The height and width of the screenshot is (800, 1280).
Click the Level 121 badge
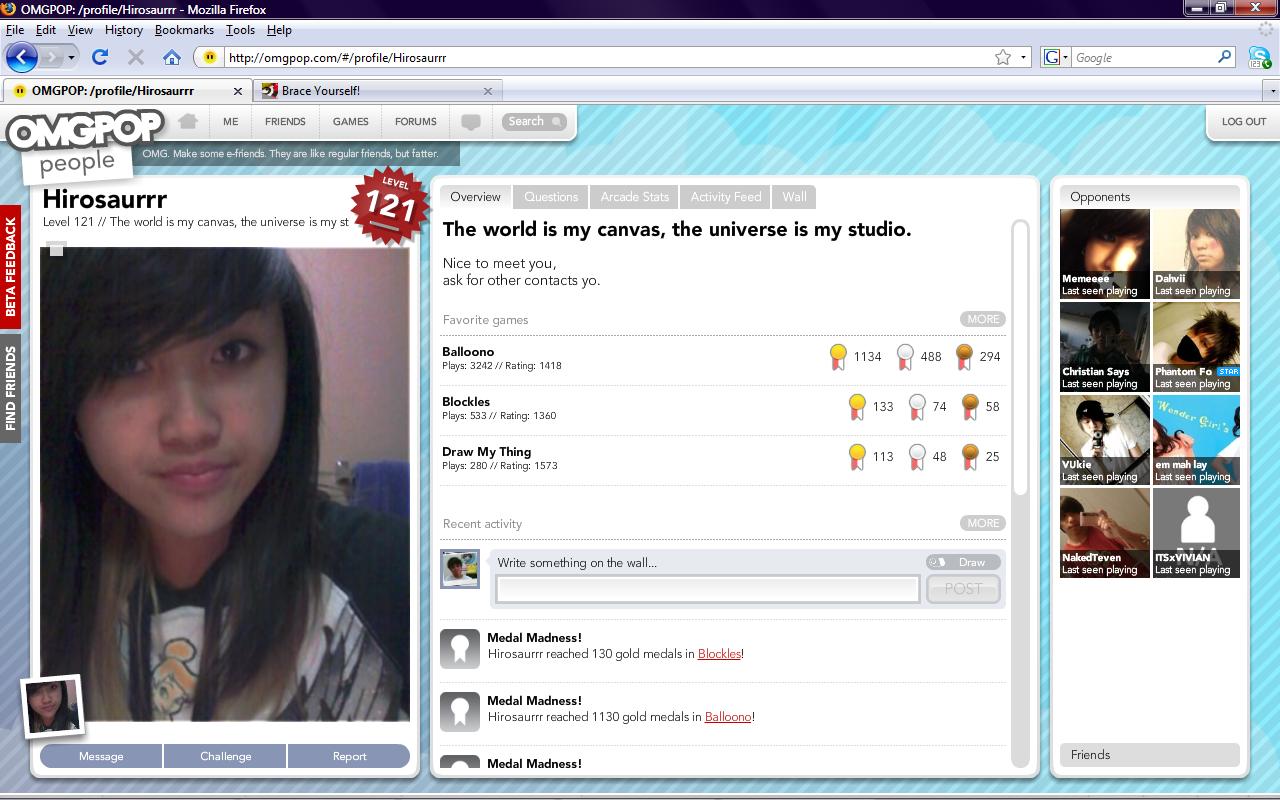click(x=391, y=204)
